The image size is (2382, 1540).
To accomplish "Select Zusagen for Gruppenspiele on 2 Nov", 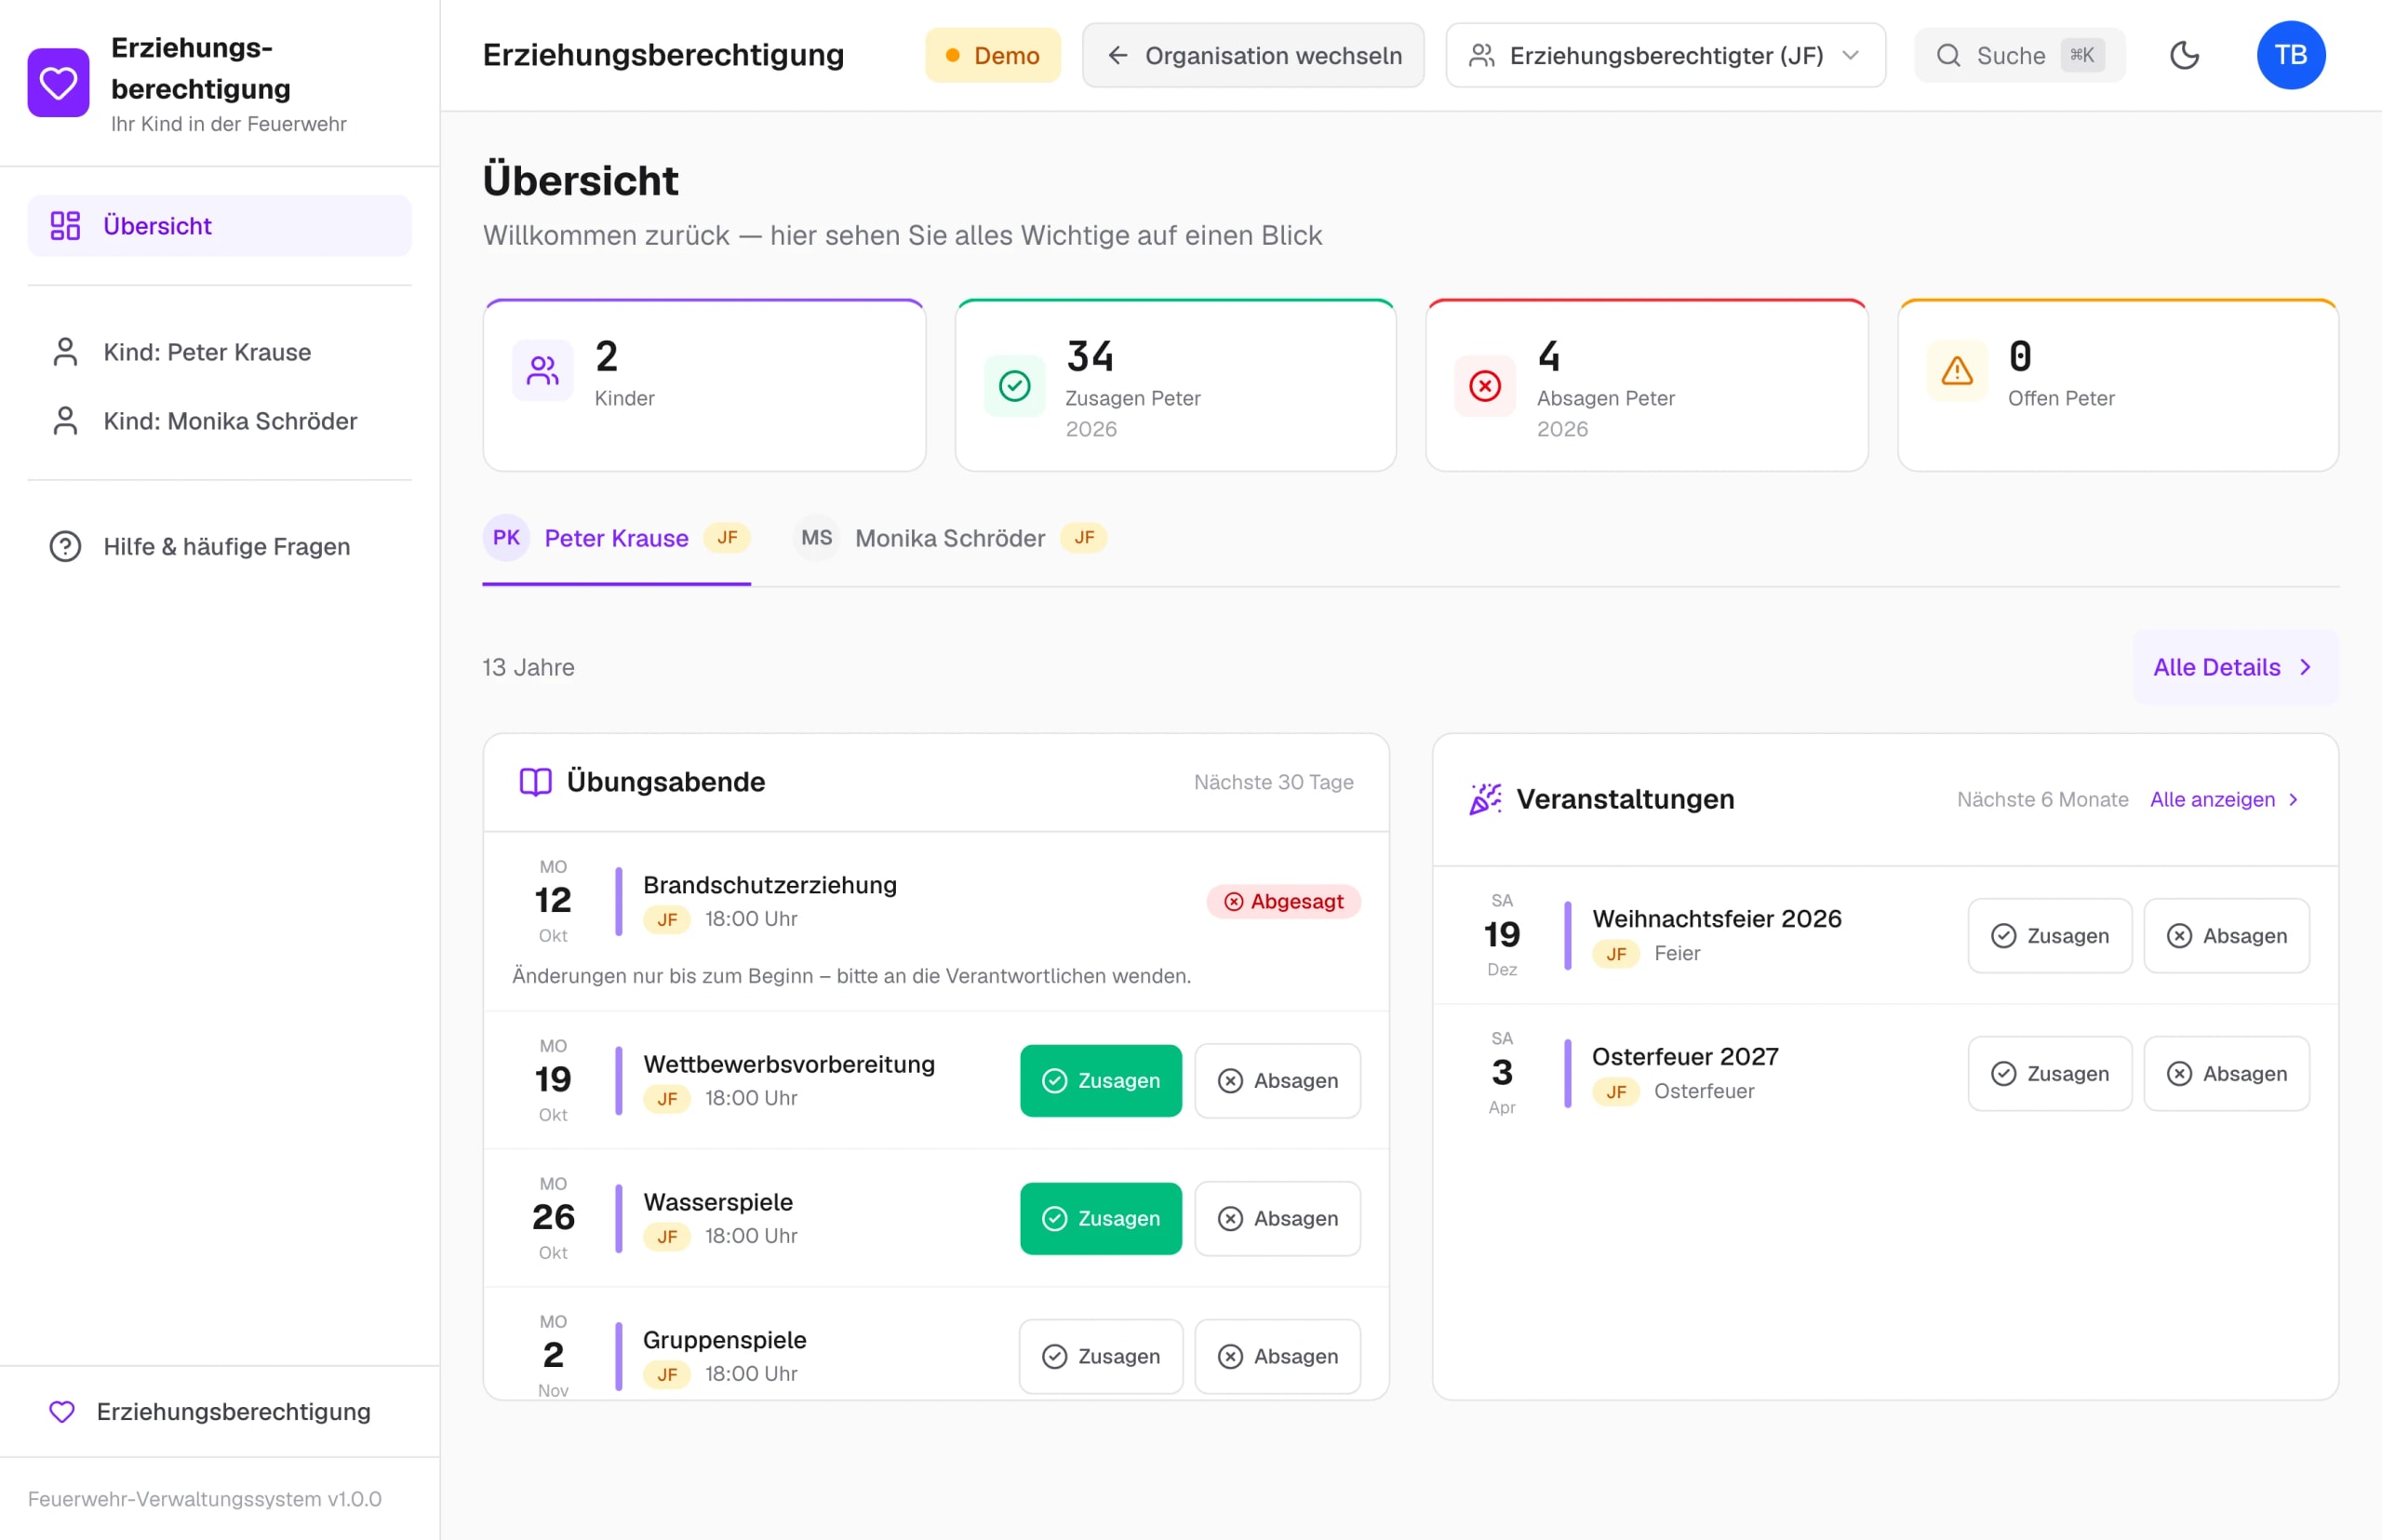I will point(1101,1357).
